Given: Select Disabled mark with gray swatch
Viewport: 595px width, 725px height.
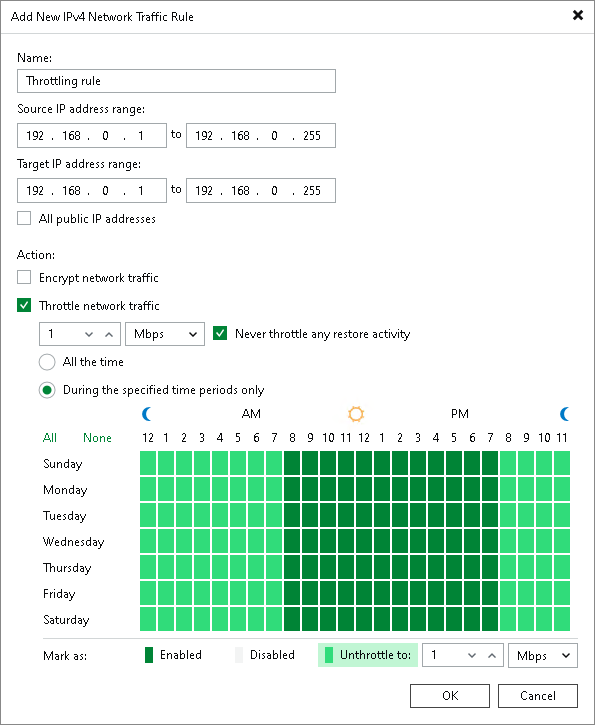Looking at the screenshot, I should pos(265,655).
